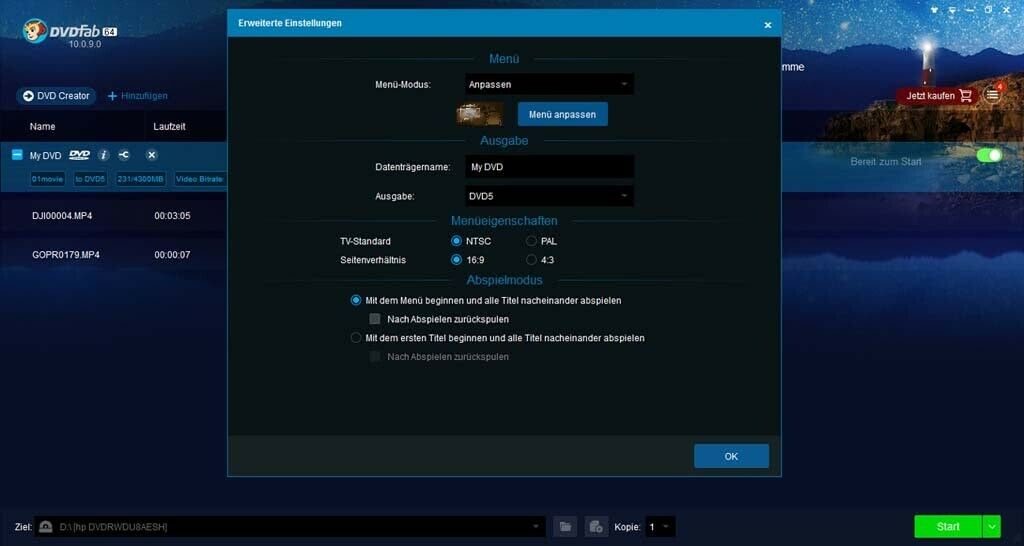Collapse the My DVD task with minus icon
The height and width of the screenshot is (546, 1024).
(x=18, y=155)
